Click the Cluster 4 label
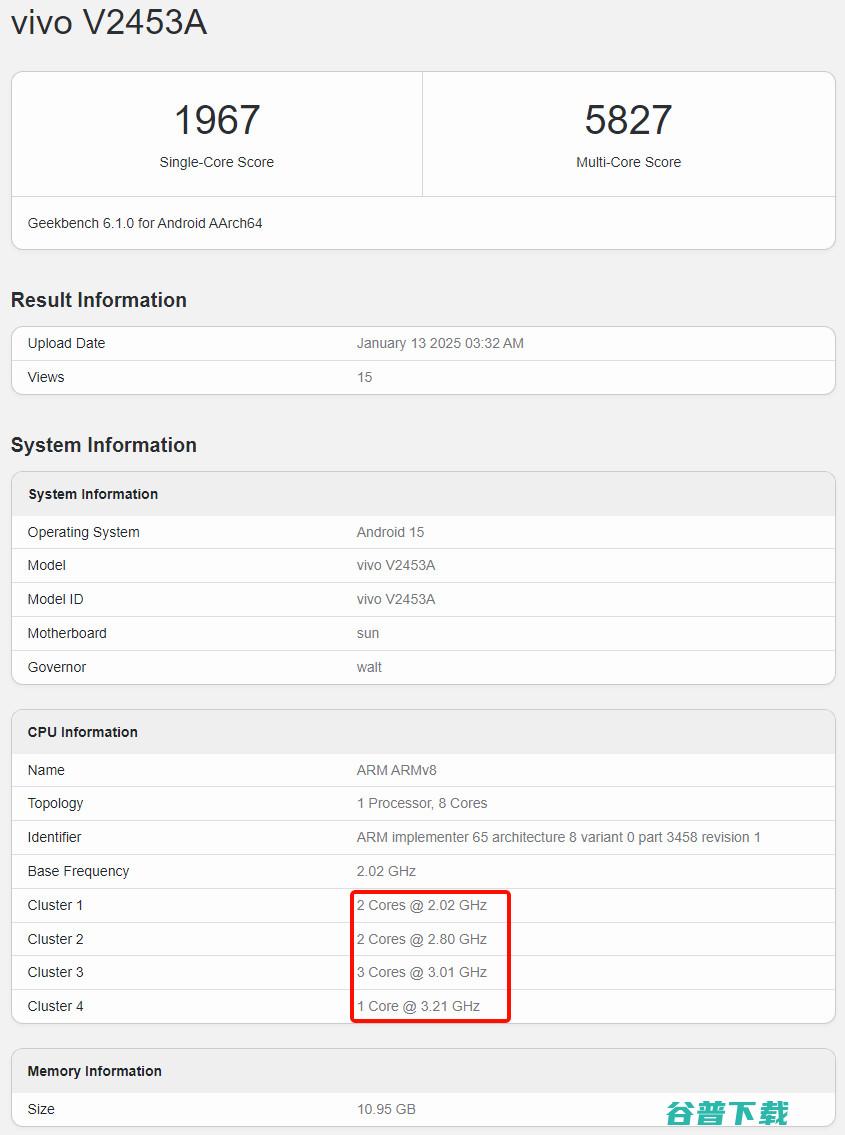The image size is (845, 1135). (x=55, y=1006)
